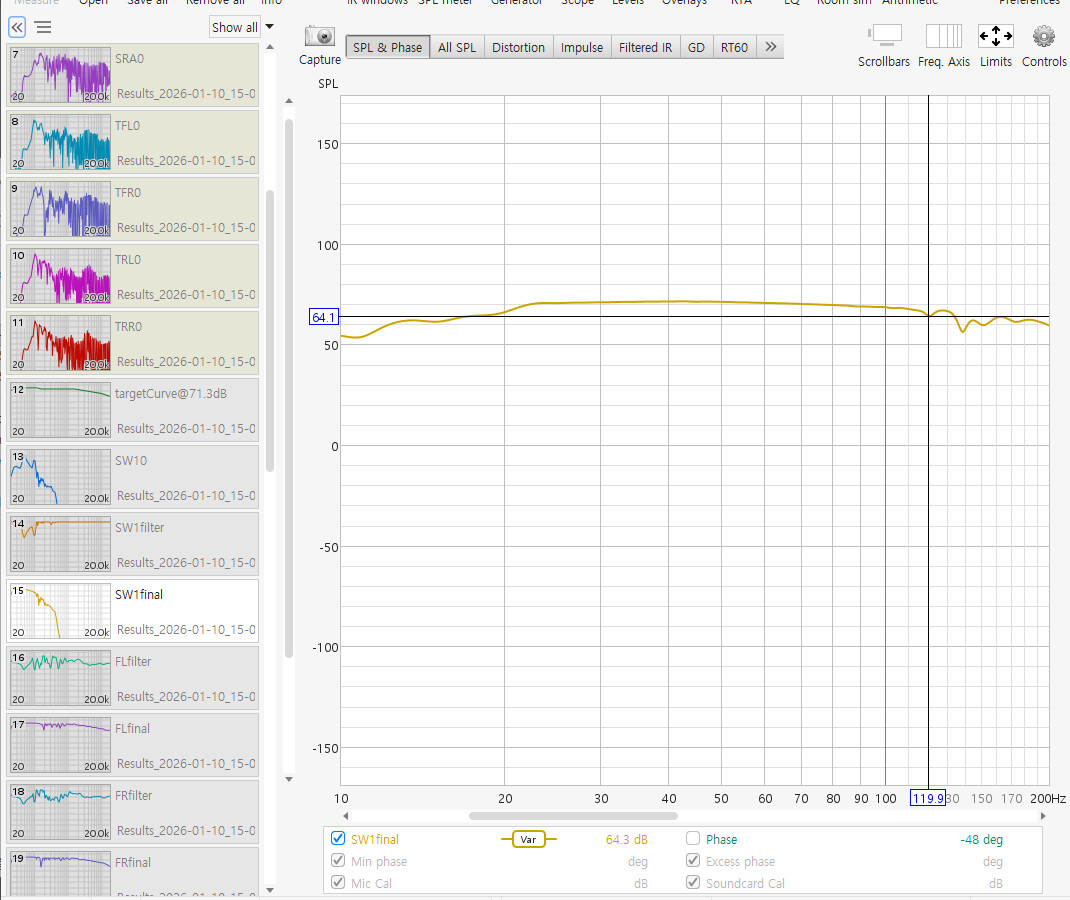
Task: Uncheck the SW1final trace checkbox
Action: [x=337, y=839]
